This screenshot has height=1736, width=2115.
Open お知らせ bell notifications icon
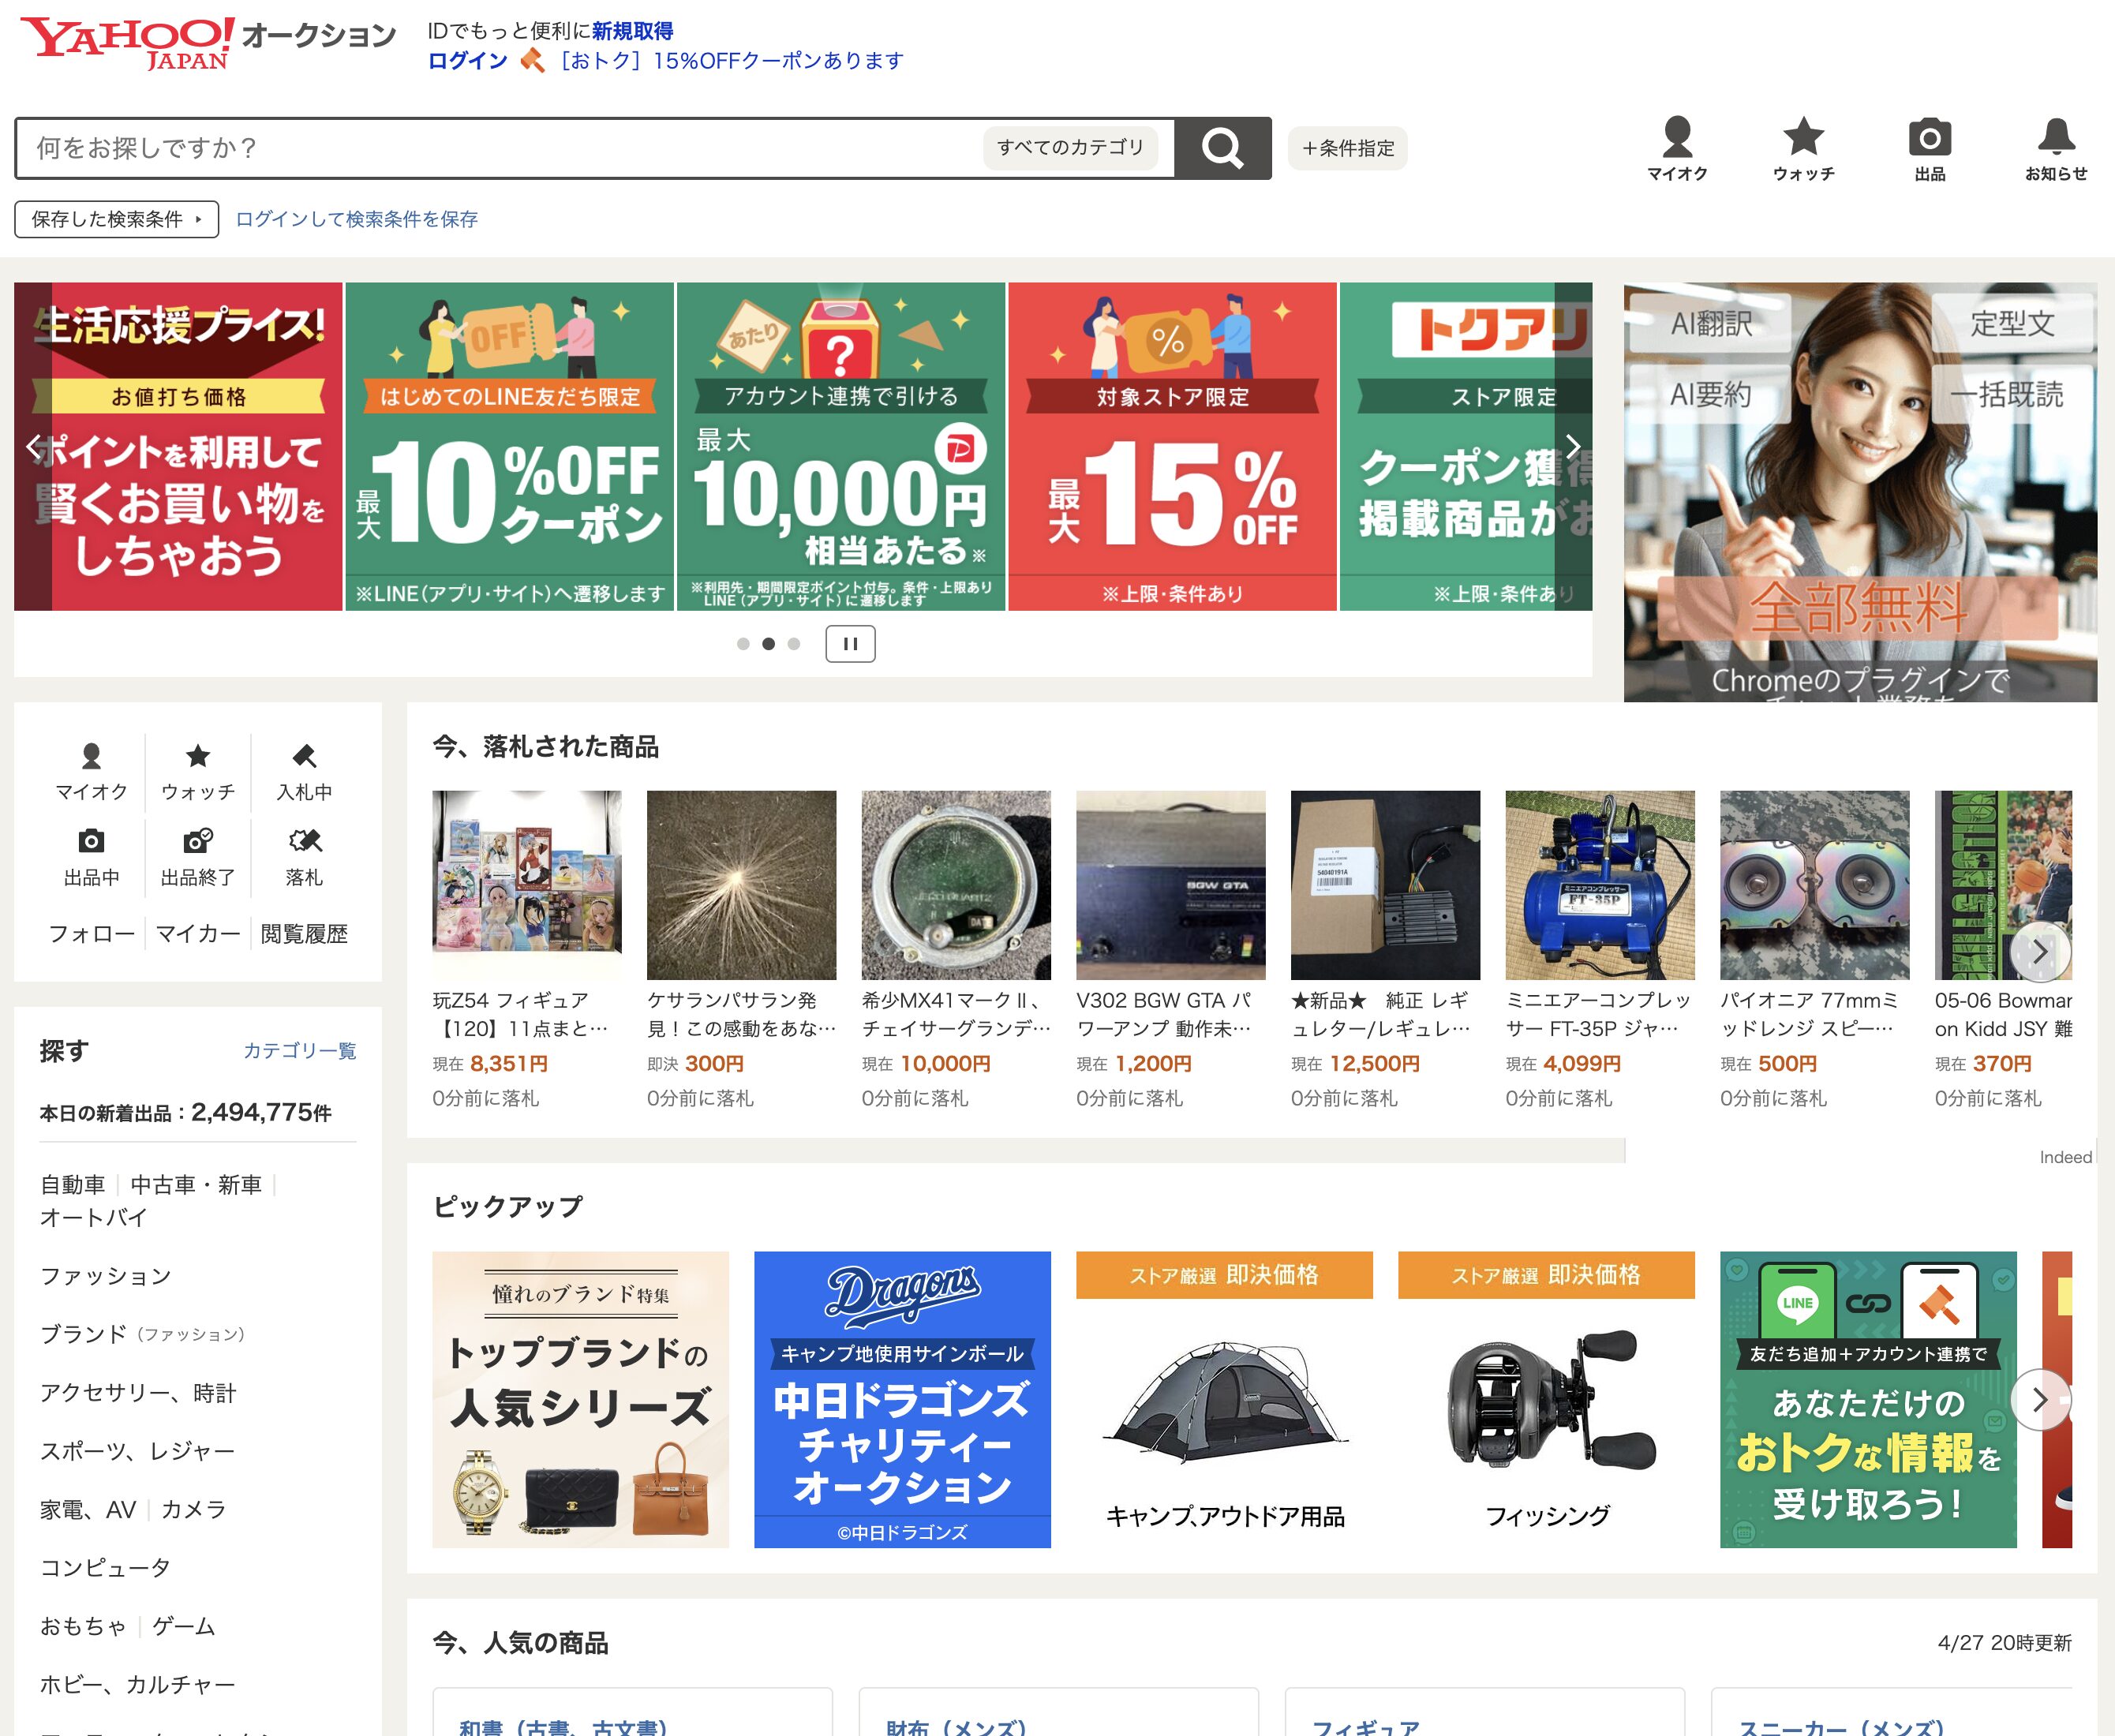[x=2056, y=149]
